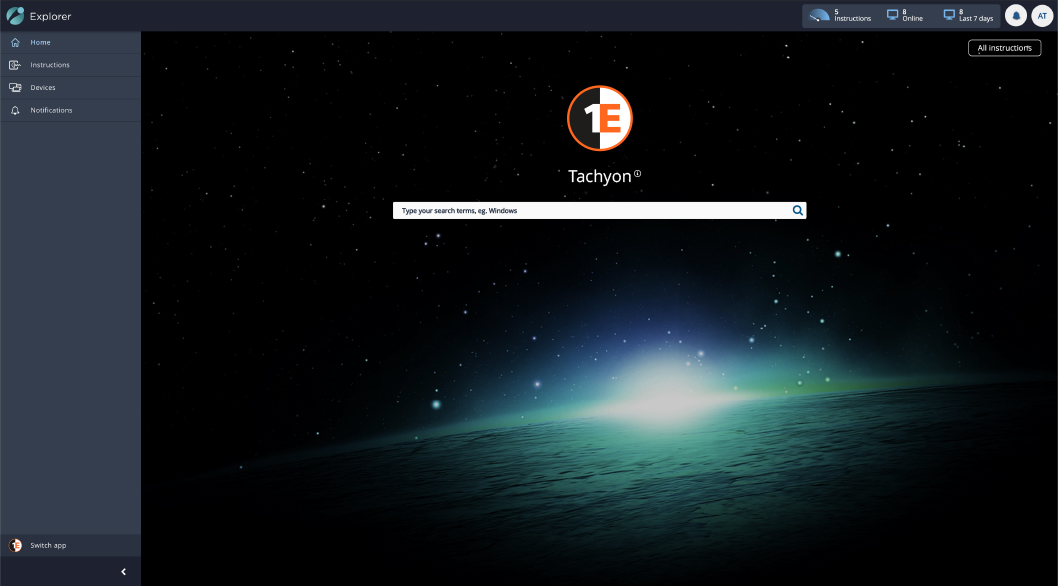This screenshot has width=1058, height=586.
Task: Open Notifications in the navigation menu
Action: click(x=70, y=110)
